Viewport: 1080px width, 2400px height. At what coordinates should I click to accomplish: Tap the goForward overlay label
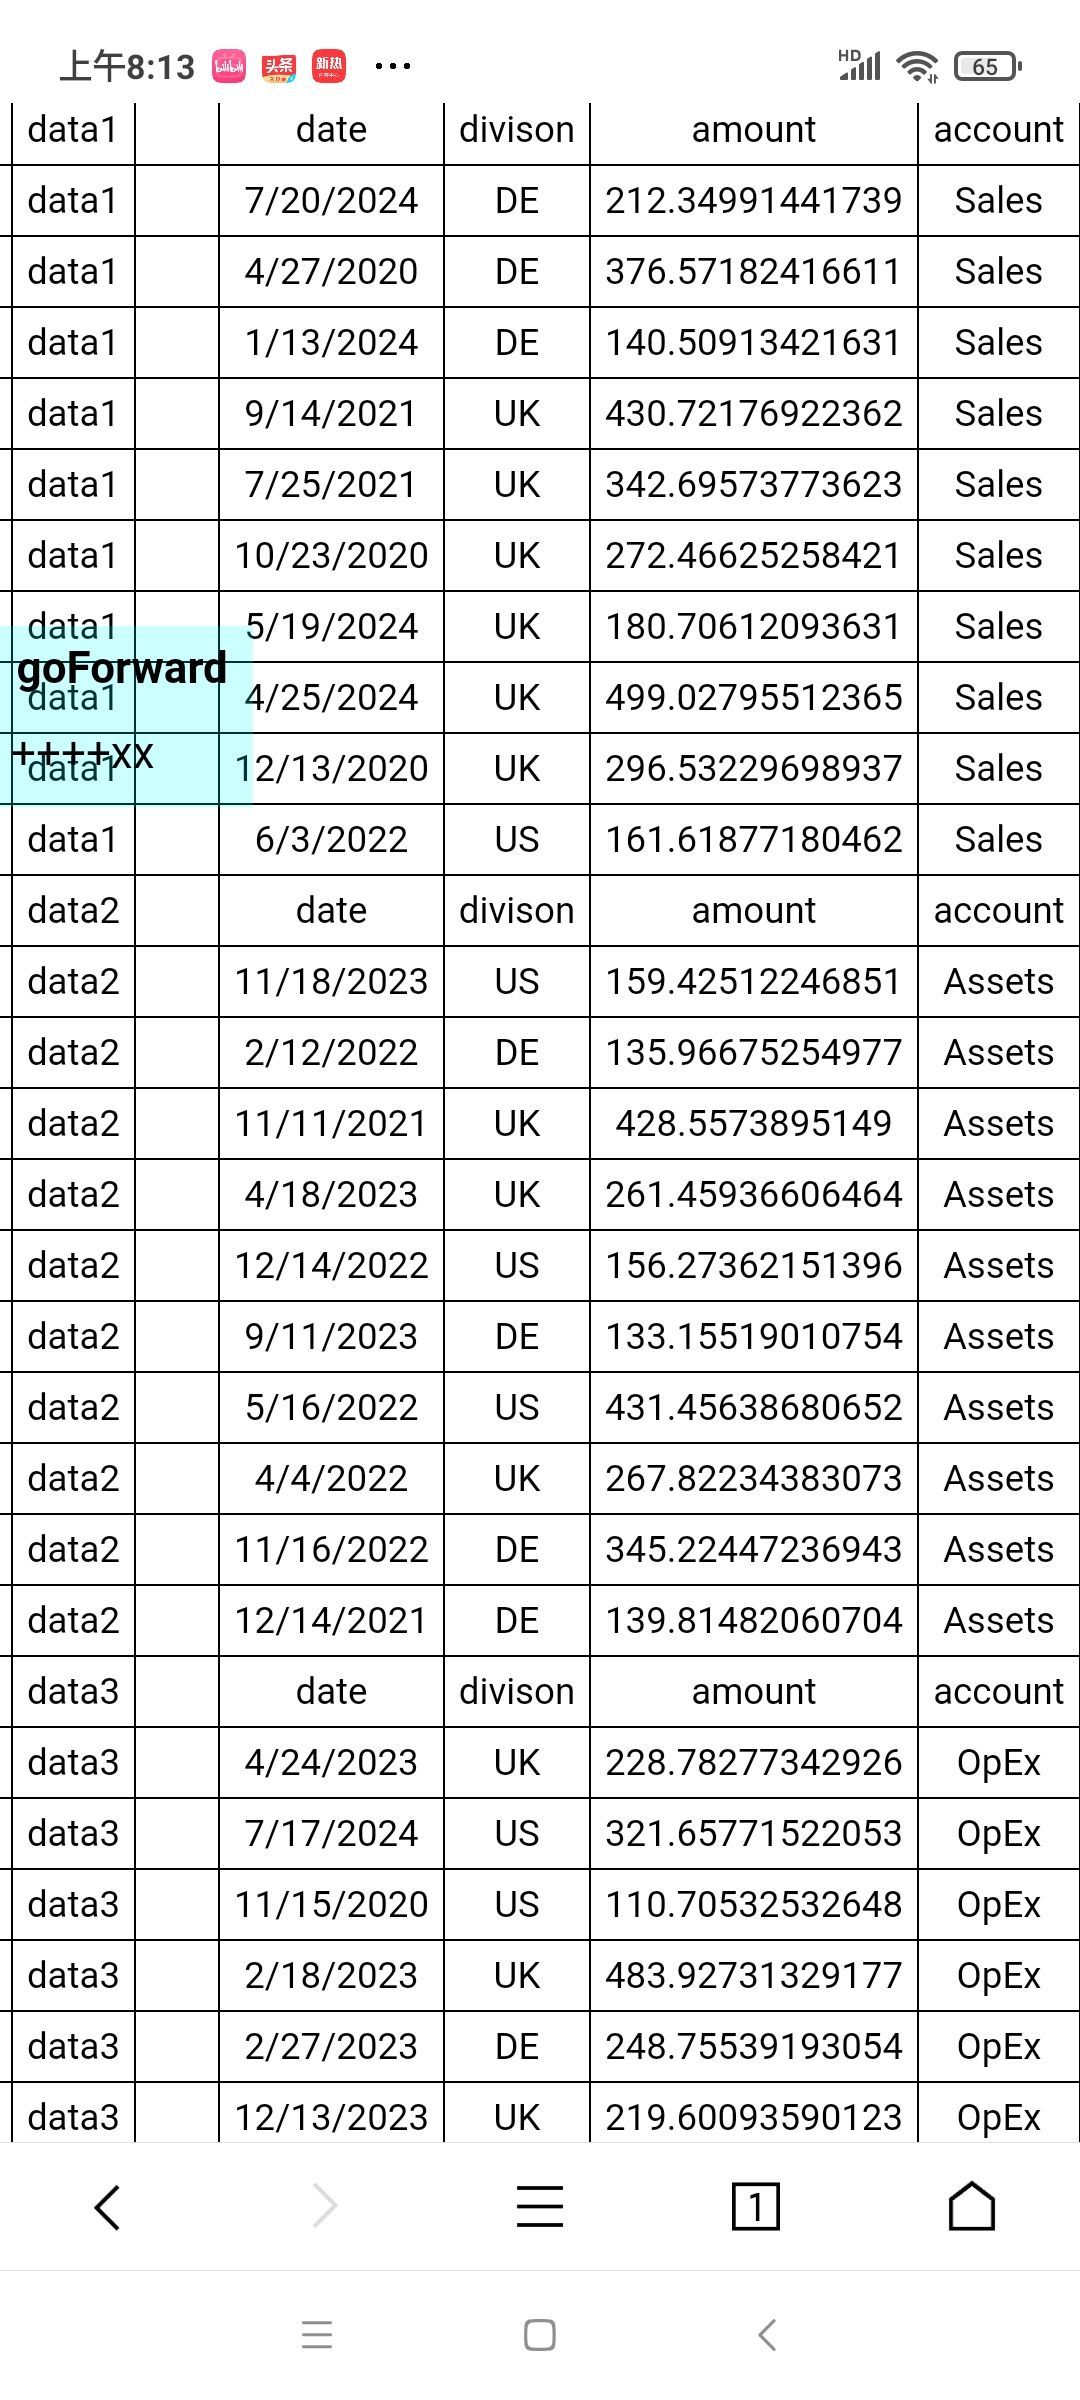(122, 668)
